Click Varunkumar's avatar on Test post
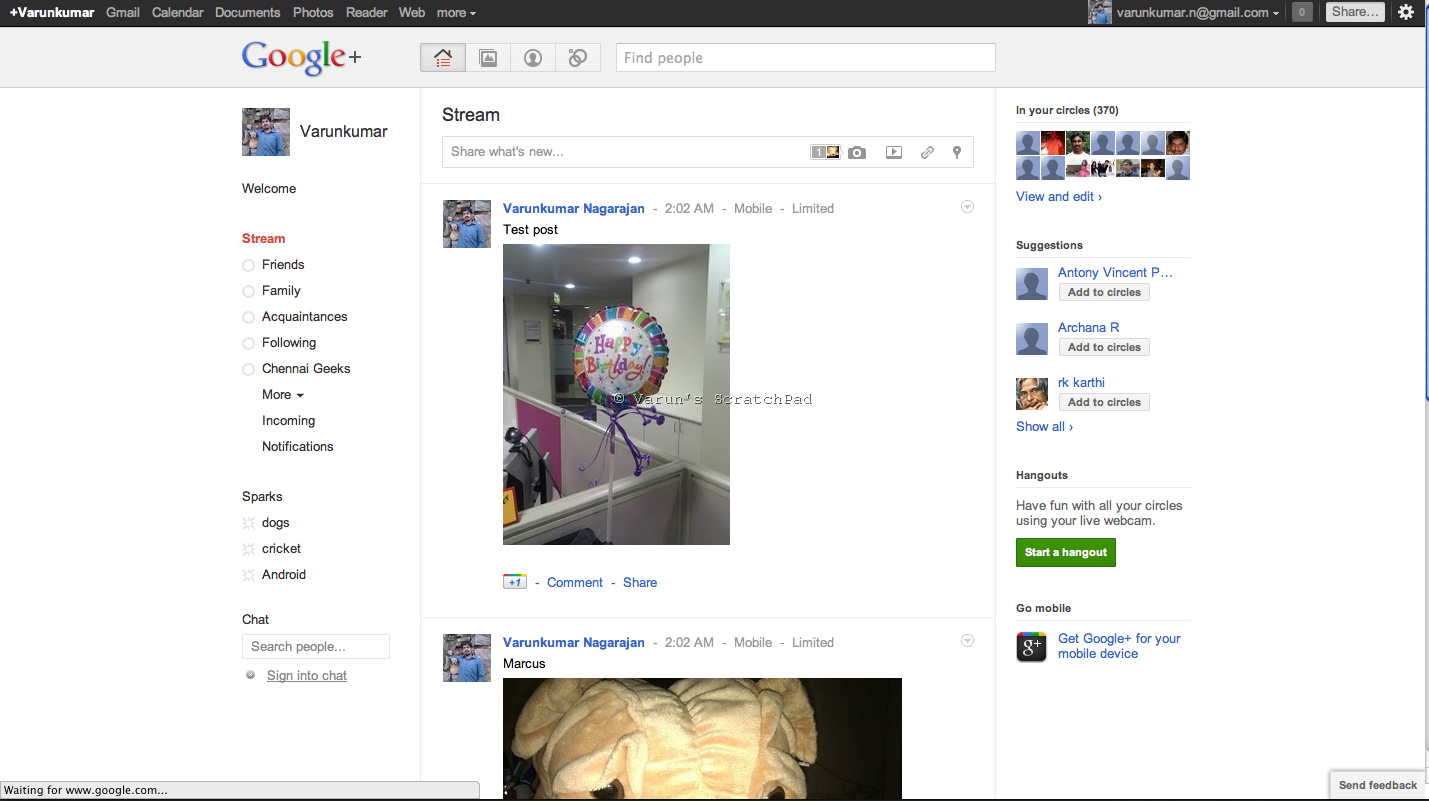Screen dimensions: 1429x801 (x=467, y=224)
